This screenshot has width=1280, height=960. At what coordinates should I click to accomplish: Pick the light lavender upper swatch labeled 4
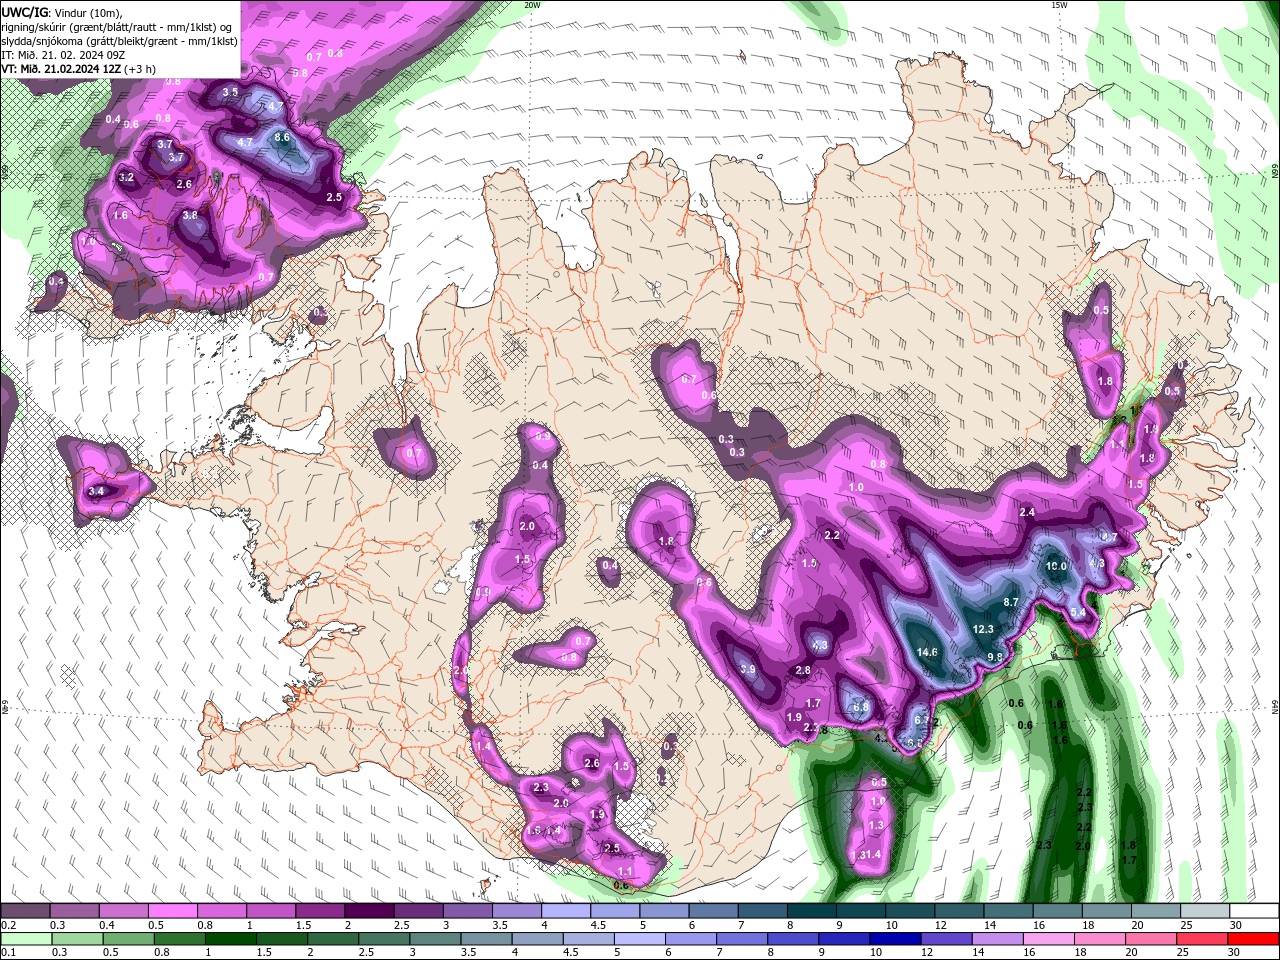(566, 911)
